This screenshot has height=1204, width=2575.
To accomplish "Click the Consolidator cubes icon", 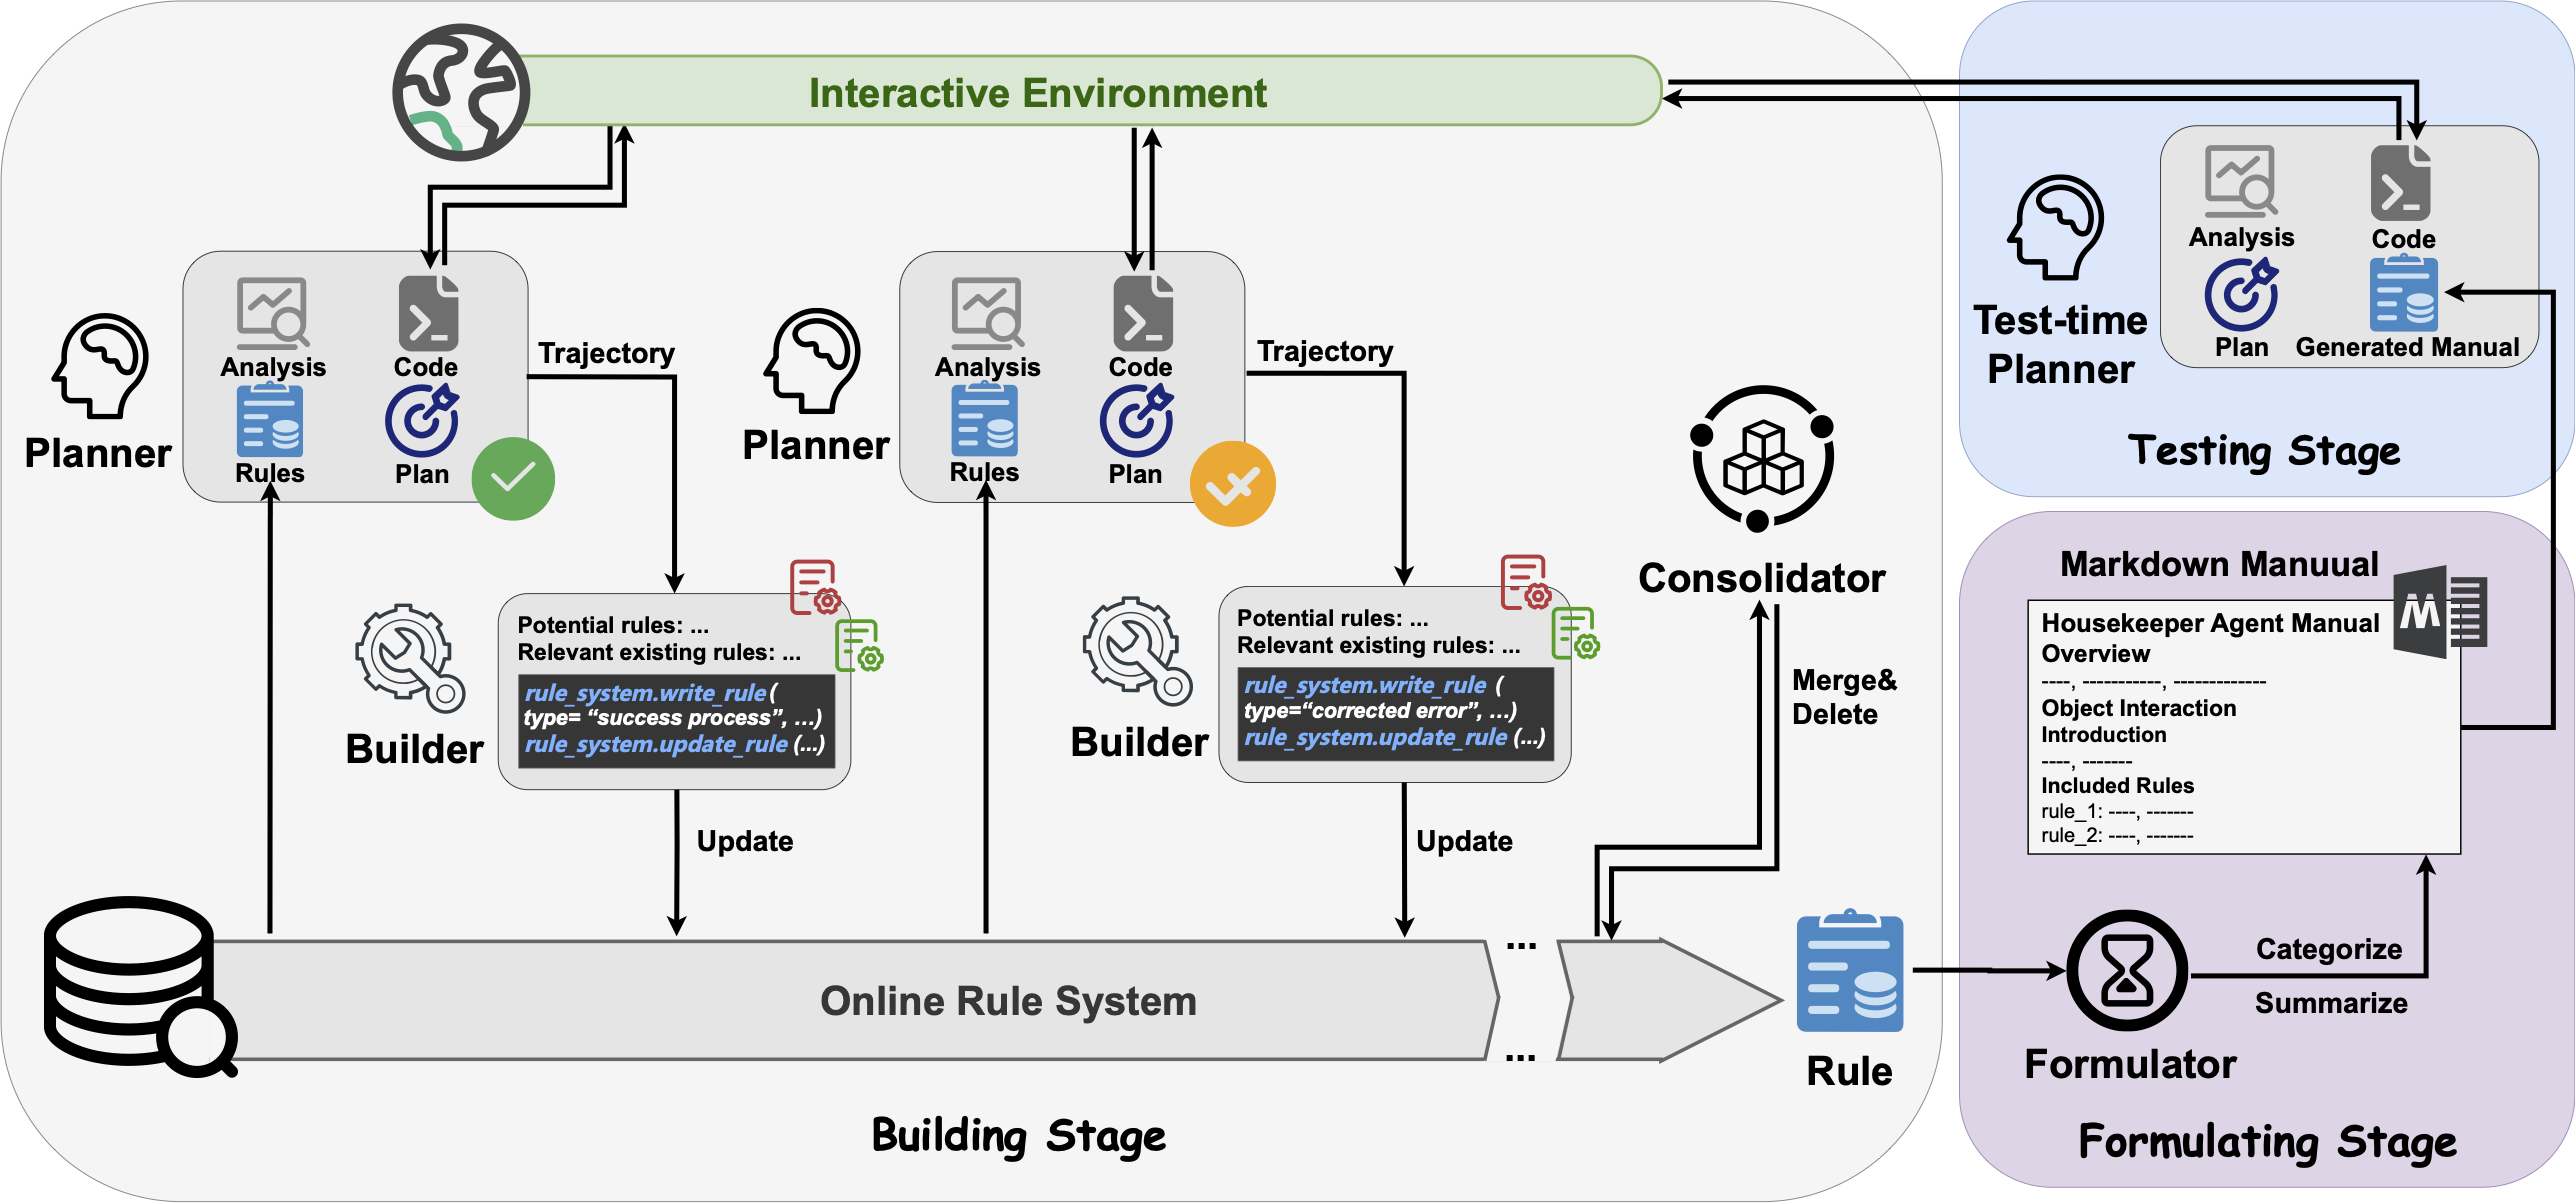I will pyautogui.click(x=1762, y=459).
